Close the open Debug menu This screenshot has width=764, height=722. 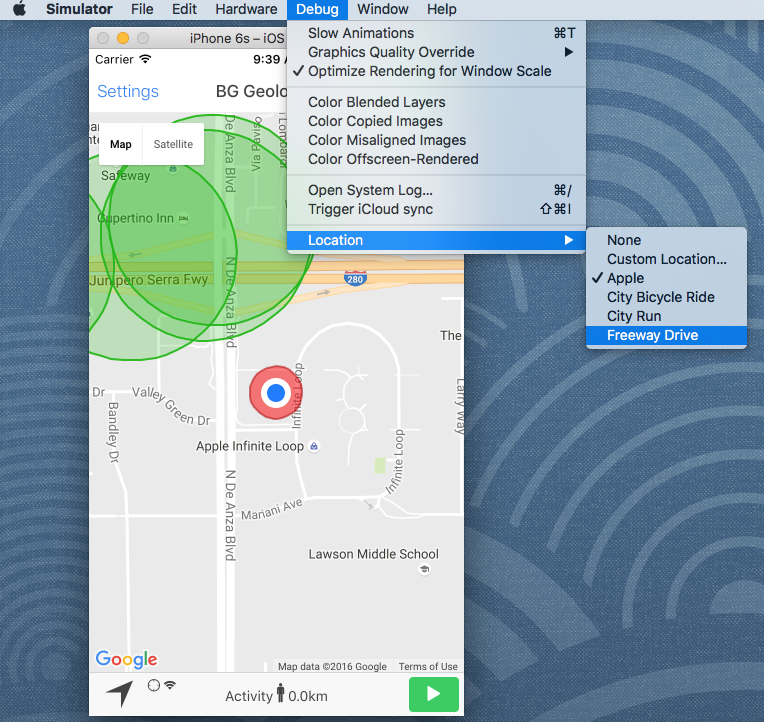(x=317, y=9)
